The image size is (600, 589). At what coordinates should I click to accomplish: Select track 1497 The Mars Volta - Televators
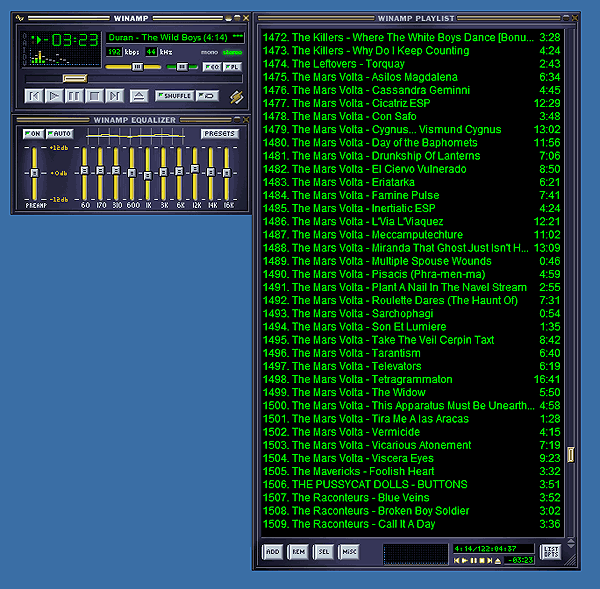click(x=412, y=366)
